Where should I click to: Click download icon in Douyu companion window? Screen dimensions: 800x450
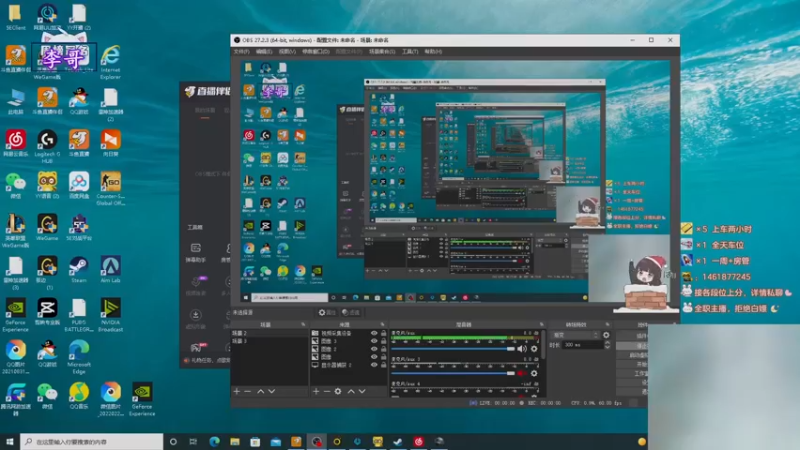(195, 315)
